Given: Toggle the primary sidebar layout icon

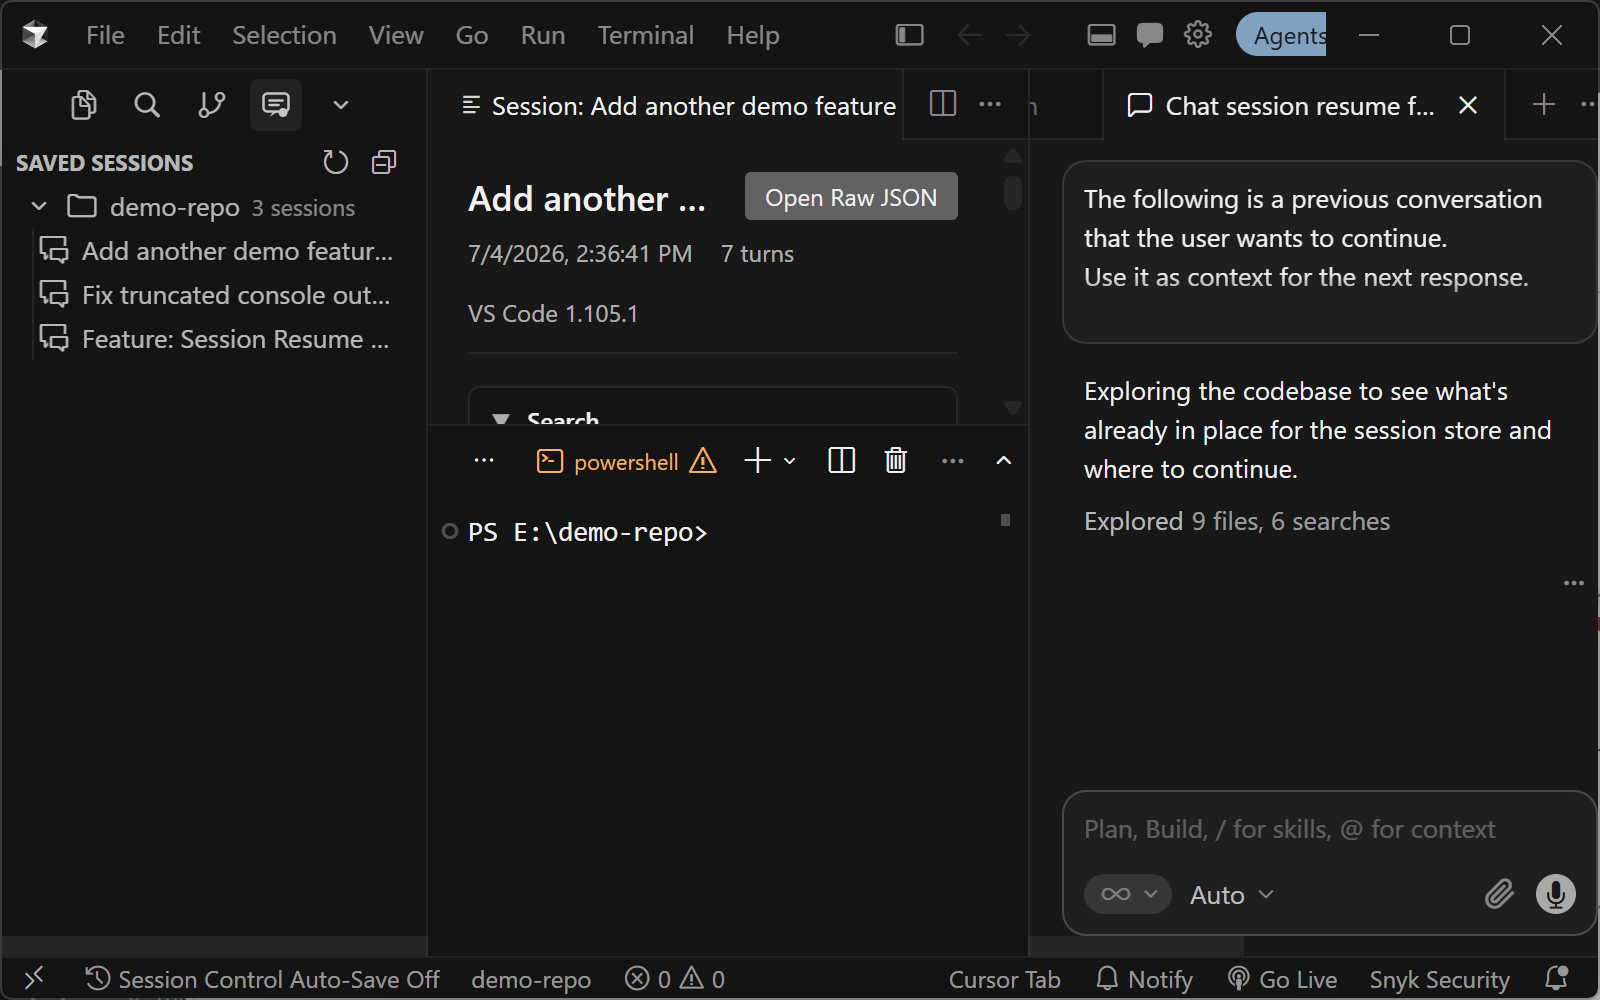Looking at the screenshot, I should [x=909, y=35].
